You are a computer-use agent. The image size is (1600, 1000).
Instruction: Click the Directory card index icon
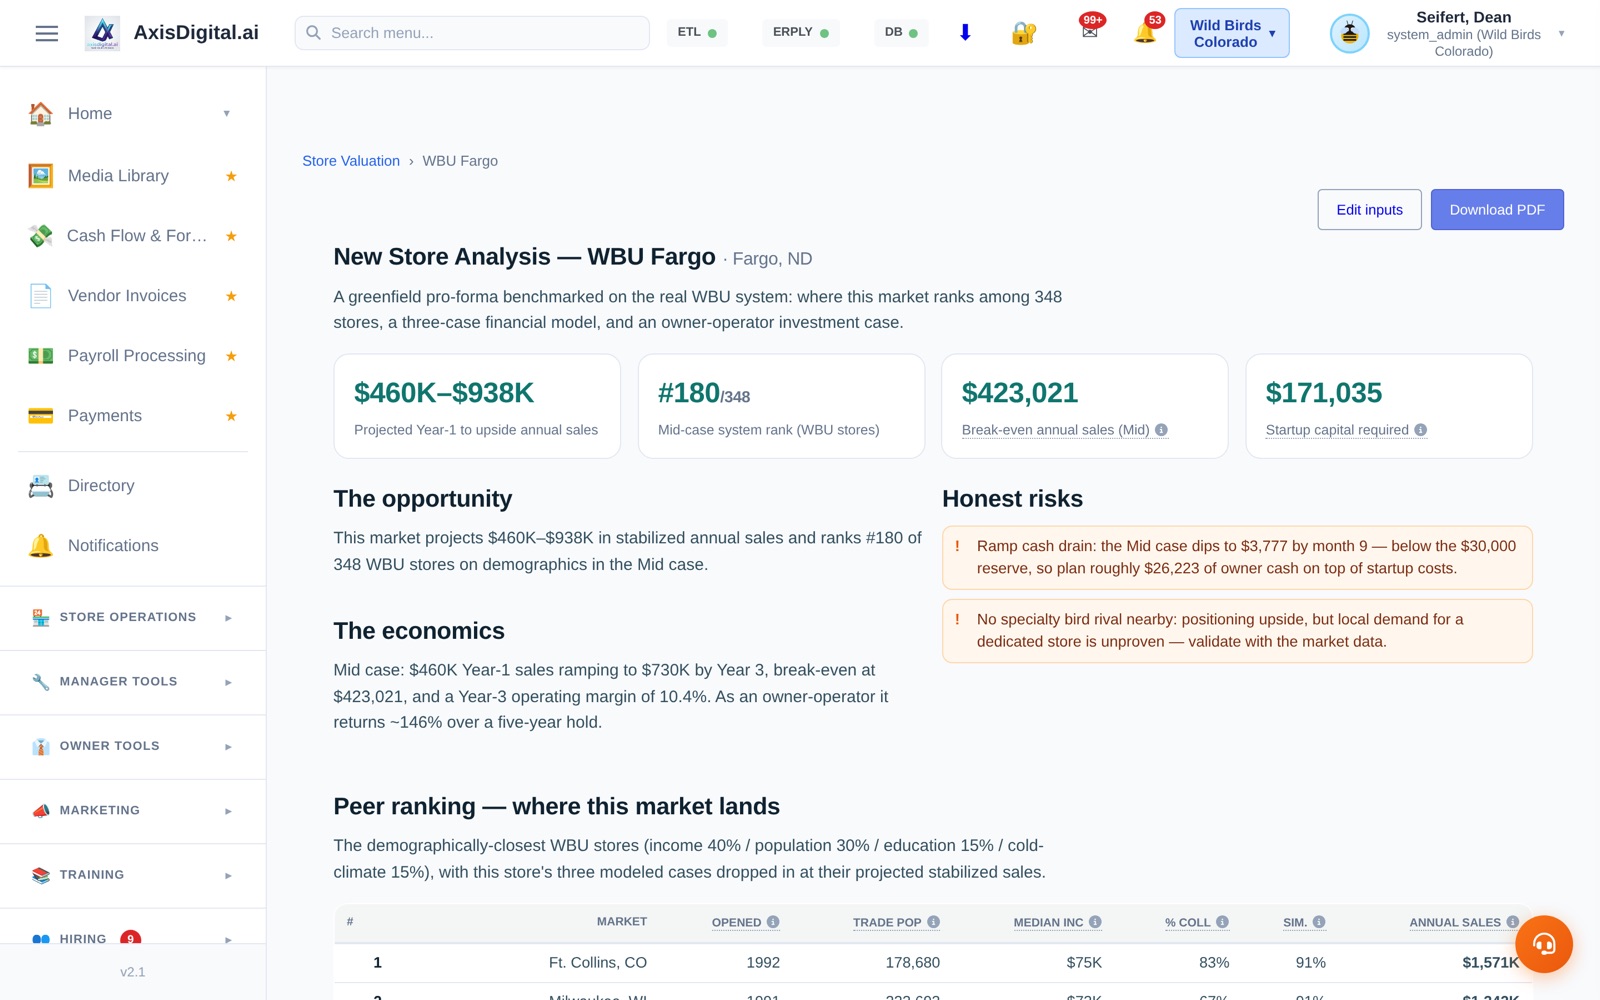pyautogui.click(x=41, y=486)
